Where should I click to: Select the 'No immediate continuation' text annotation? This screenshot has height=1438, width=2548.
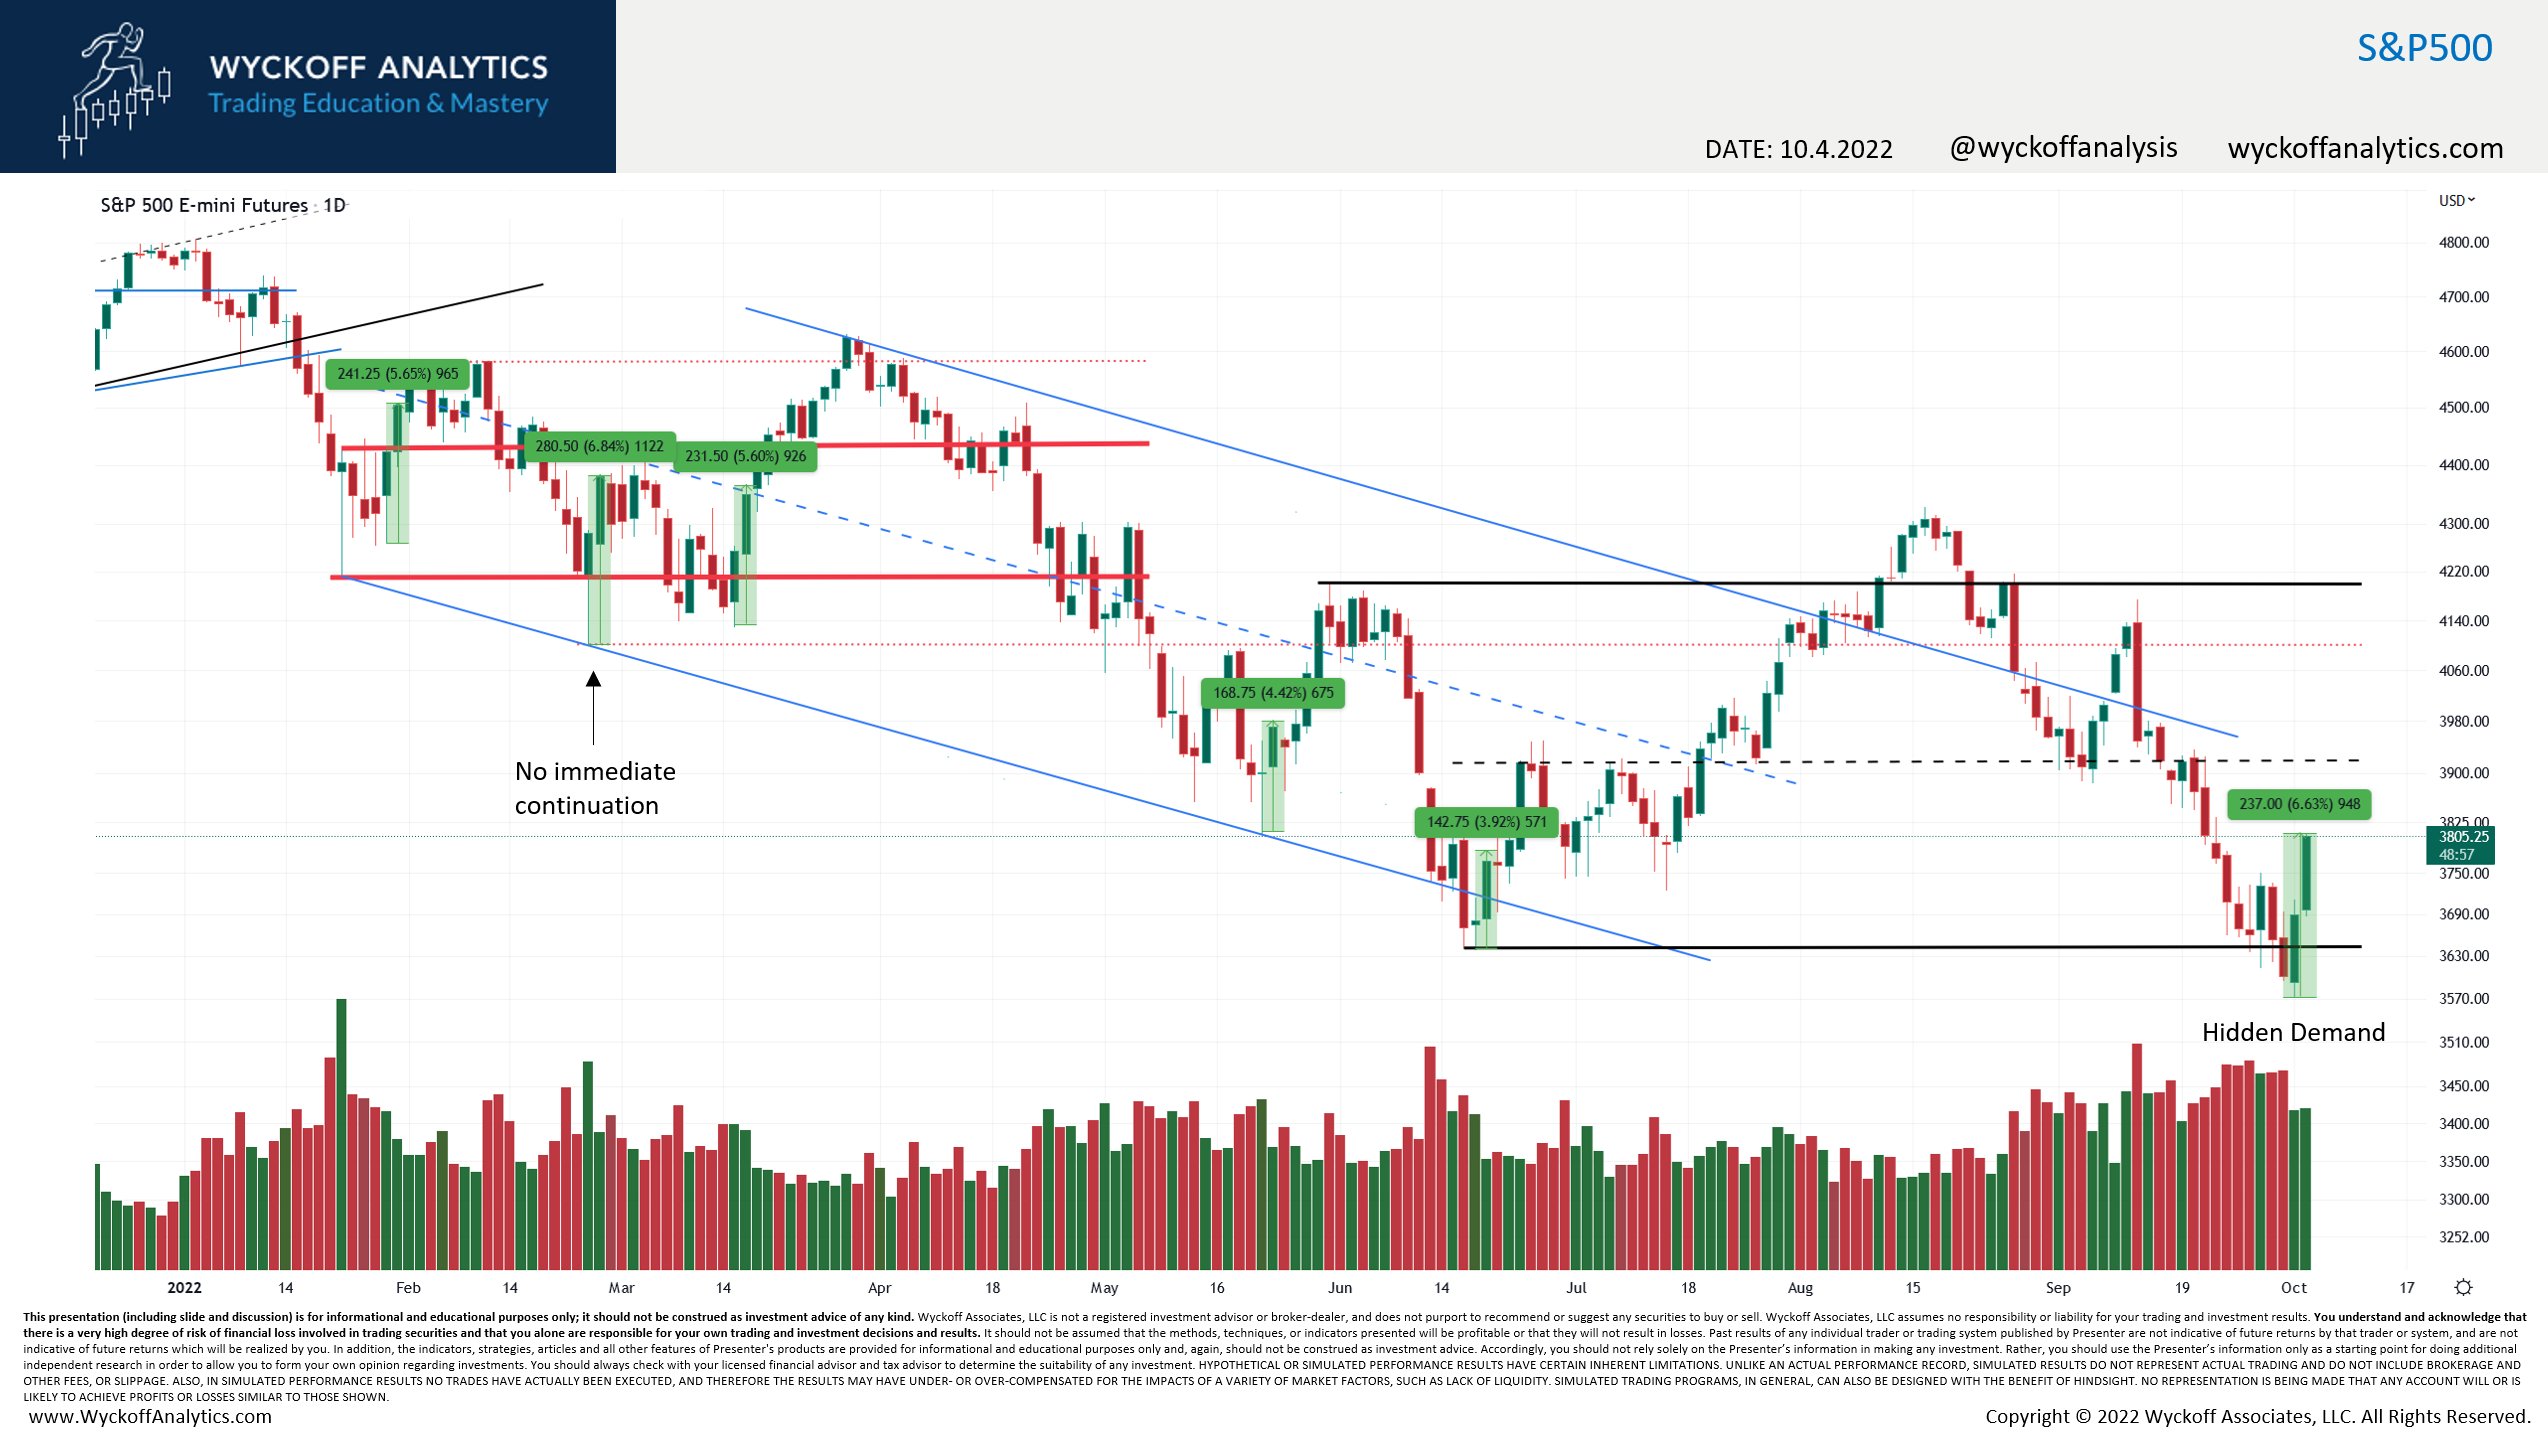coord(595,788)
